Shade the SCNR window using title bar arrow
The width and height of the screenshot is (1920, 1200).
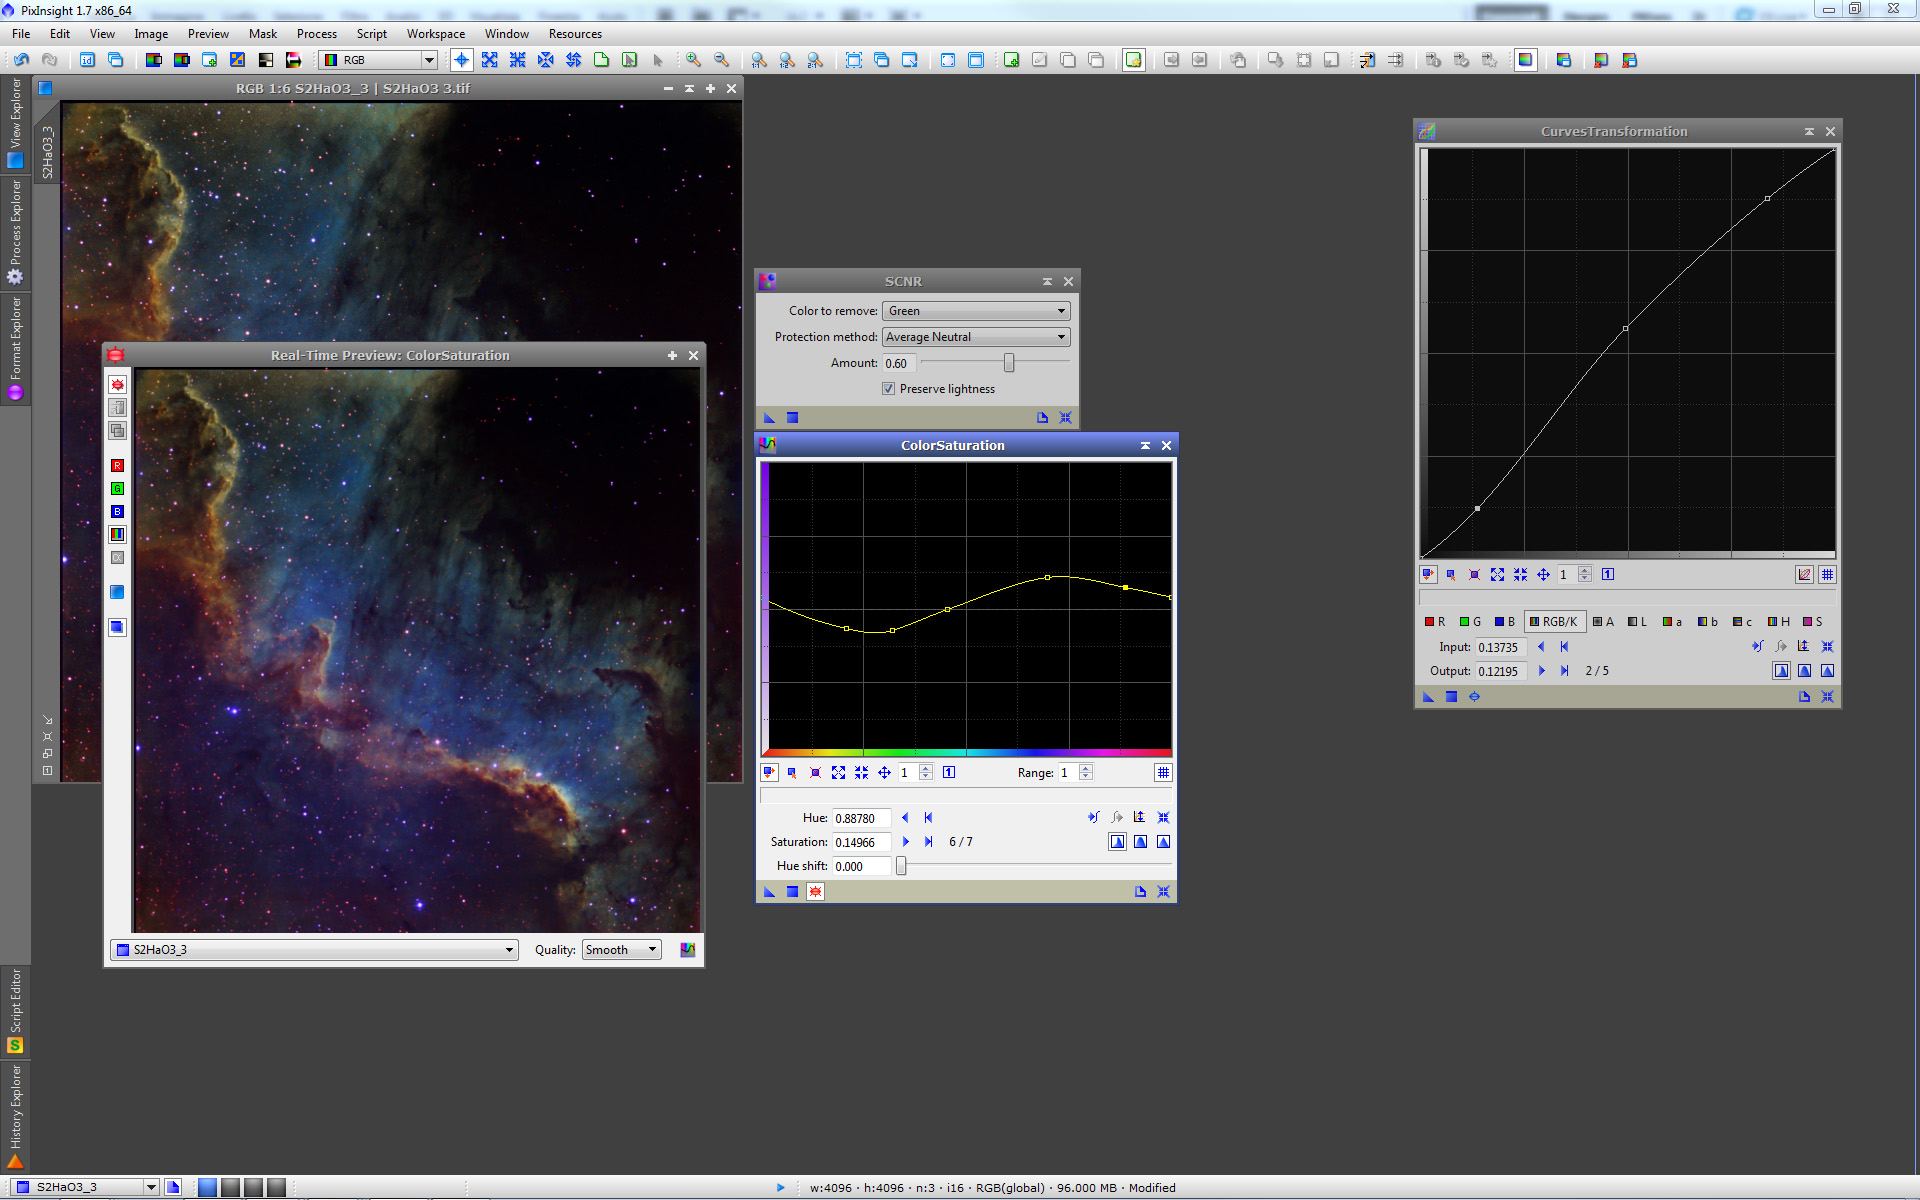[1047, 282]
